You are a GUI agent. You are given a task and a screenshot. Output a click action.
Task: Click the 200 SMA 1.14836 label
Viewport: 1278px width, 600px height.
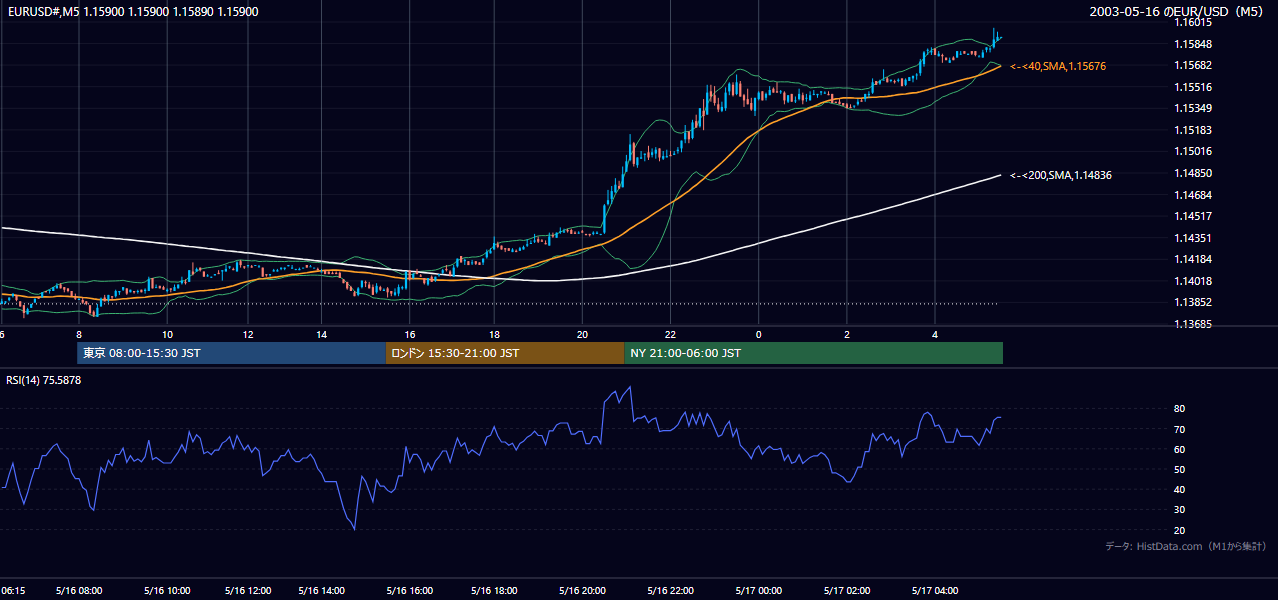tap(1061, 175)
